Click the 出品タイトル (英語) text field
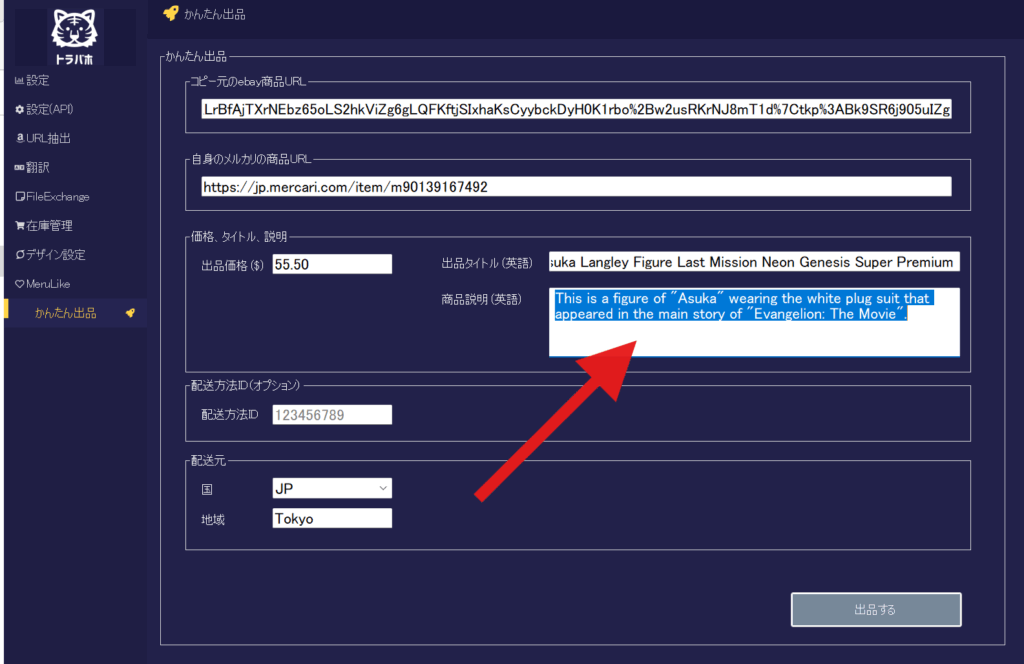Image resolution: width=1024 pixels, height=664 pixels. (x=753, y=262)
